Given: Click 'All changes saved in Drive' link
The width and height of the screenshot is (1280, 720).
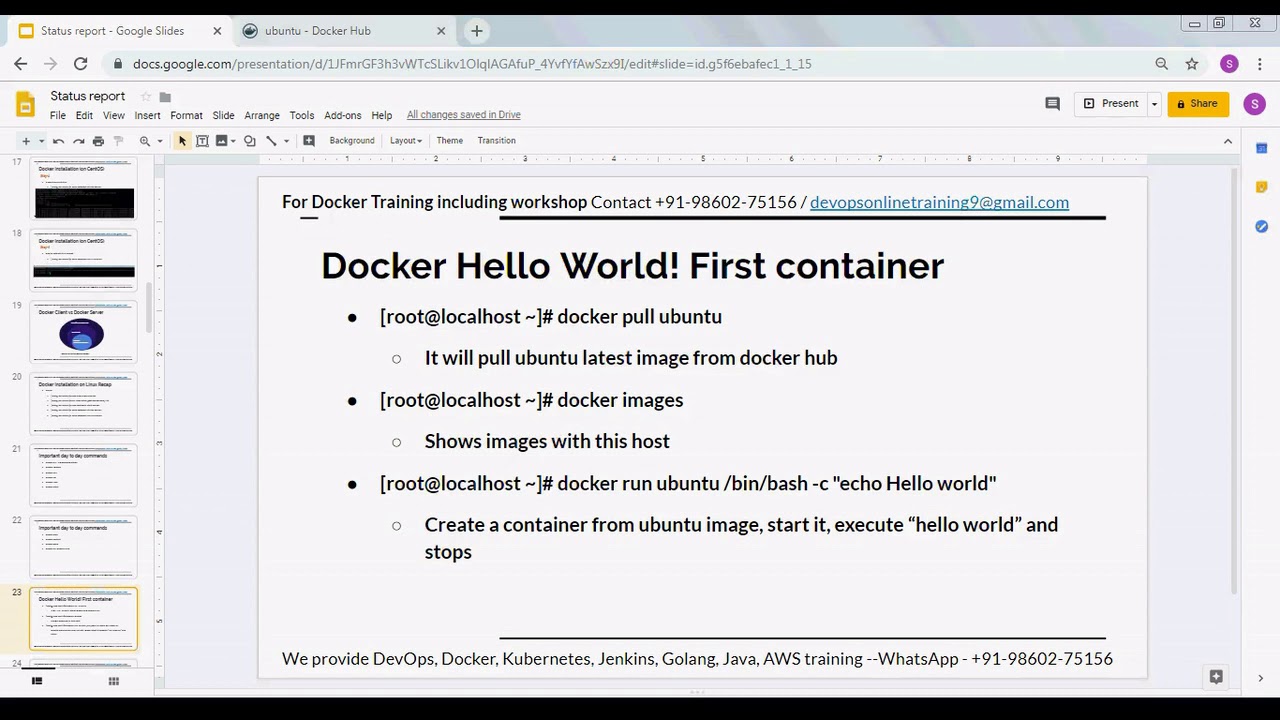Looking at the screenshot, I should (464, 115).
